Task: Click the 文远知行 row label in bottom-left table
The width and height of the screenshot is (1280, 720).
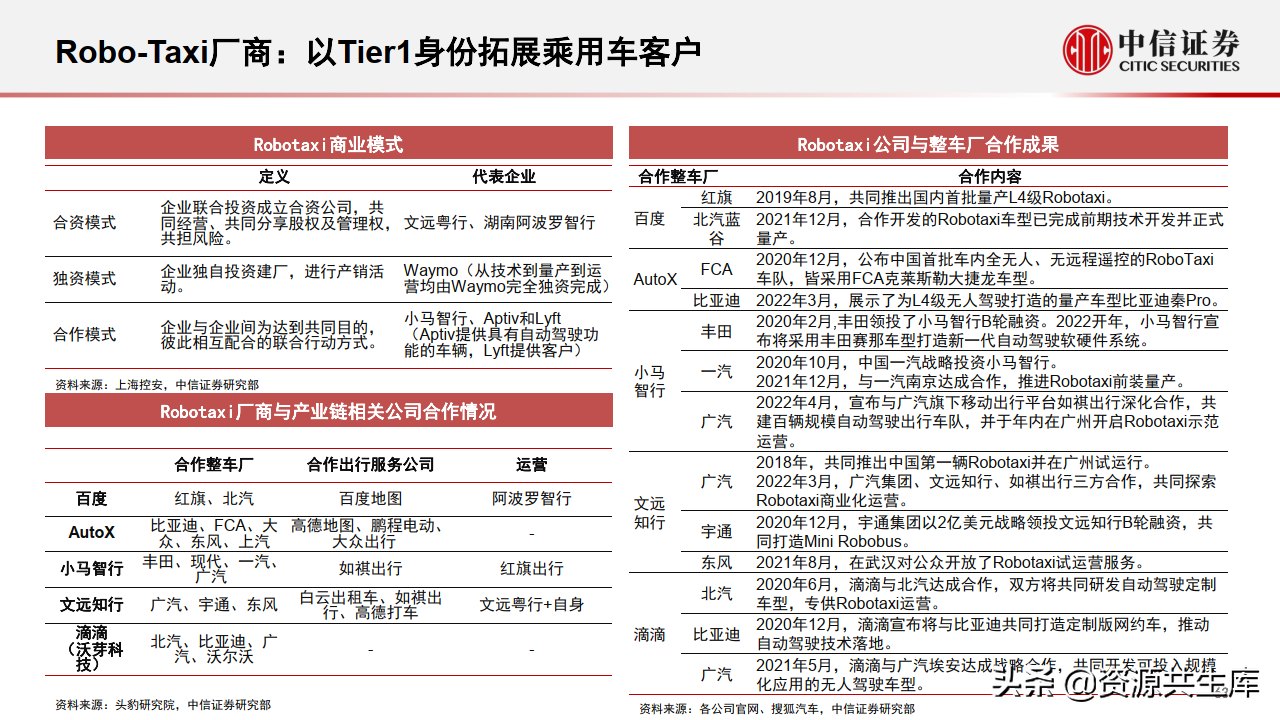Action: click(x=91, y=604)
